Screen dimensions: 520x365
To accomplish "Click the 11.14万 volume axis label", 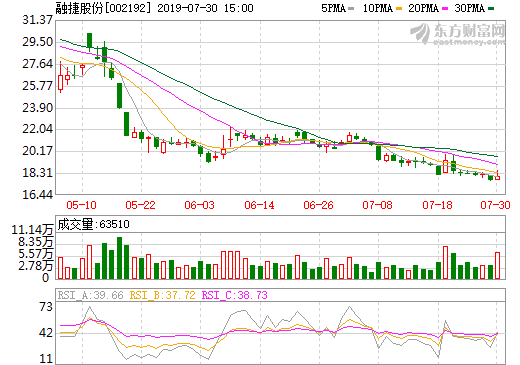I will pos(32,230).
